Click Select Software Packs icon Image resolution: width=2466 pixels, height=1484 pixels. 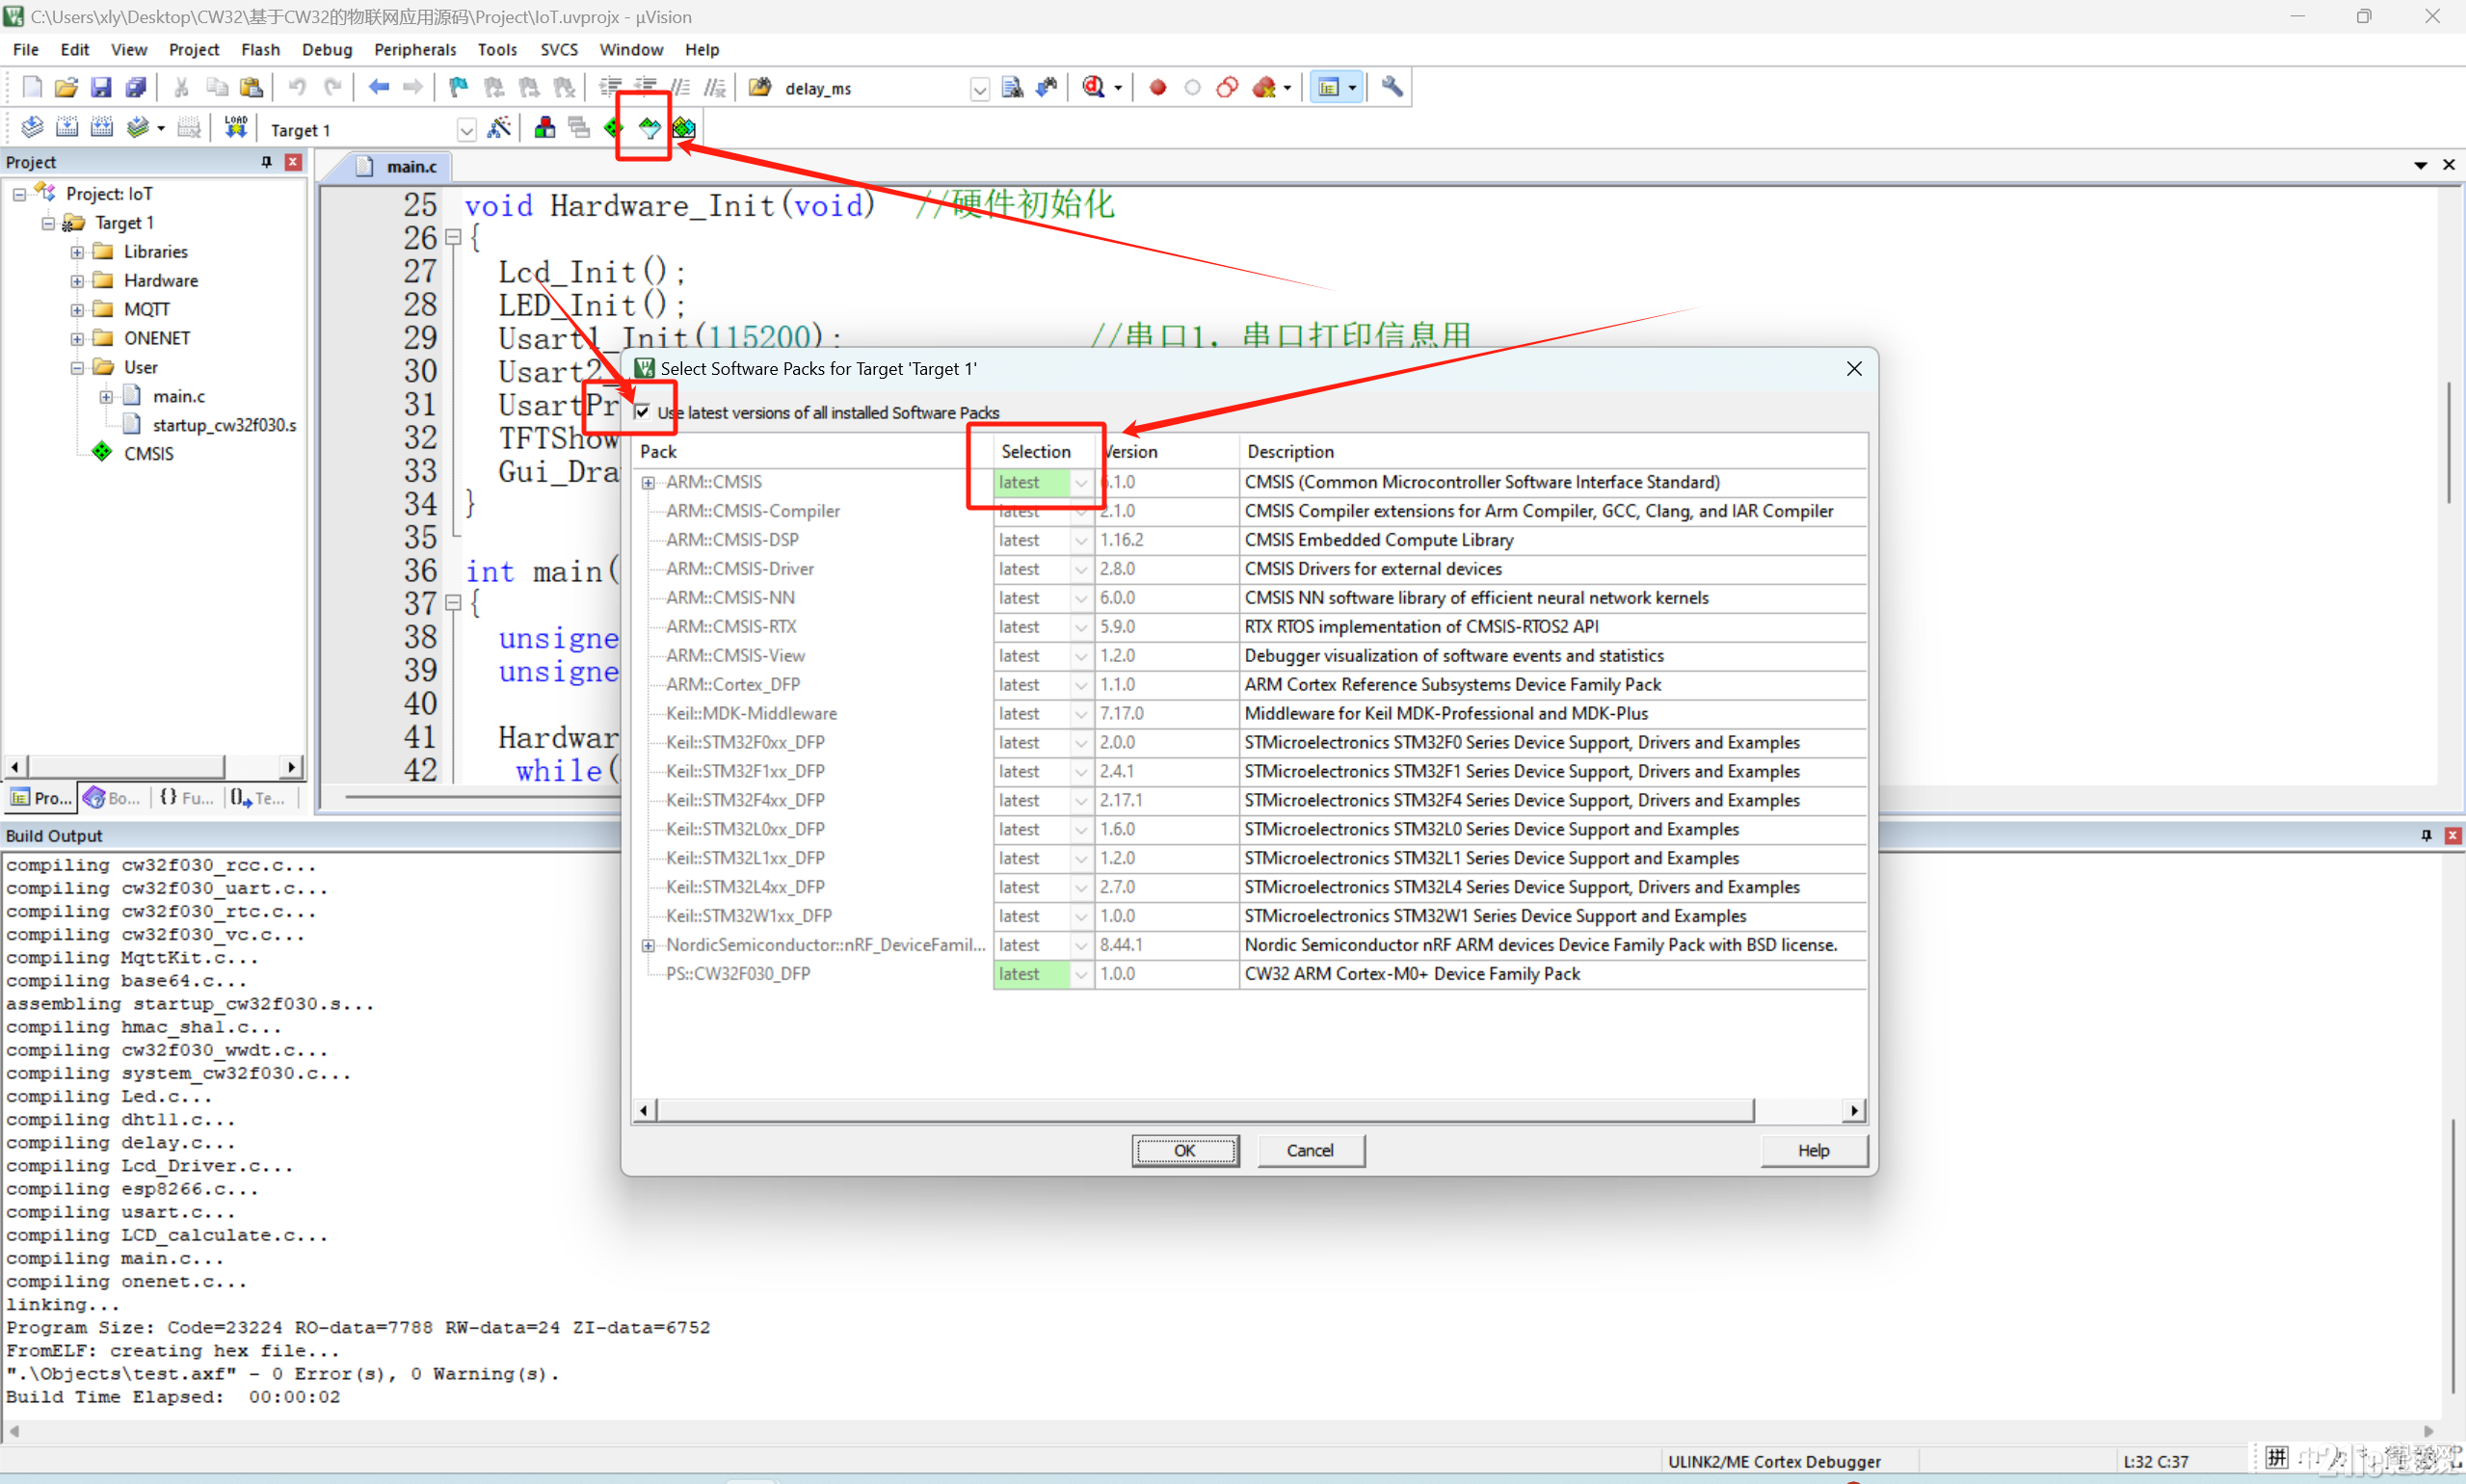point(649,128)
